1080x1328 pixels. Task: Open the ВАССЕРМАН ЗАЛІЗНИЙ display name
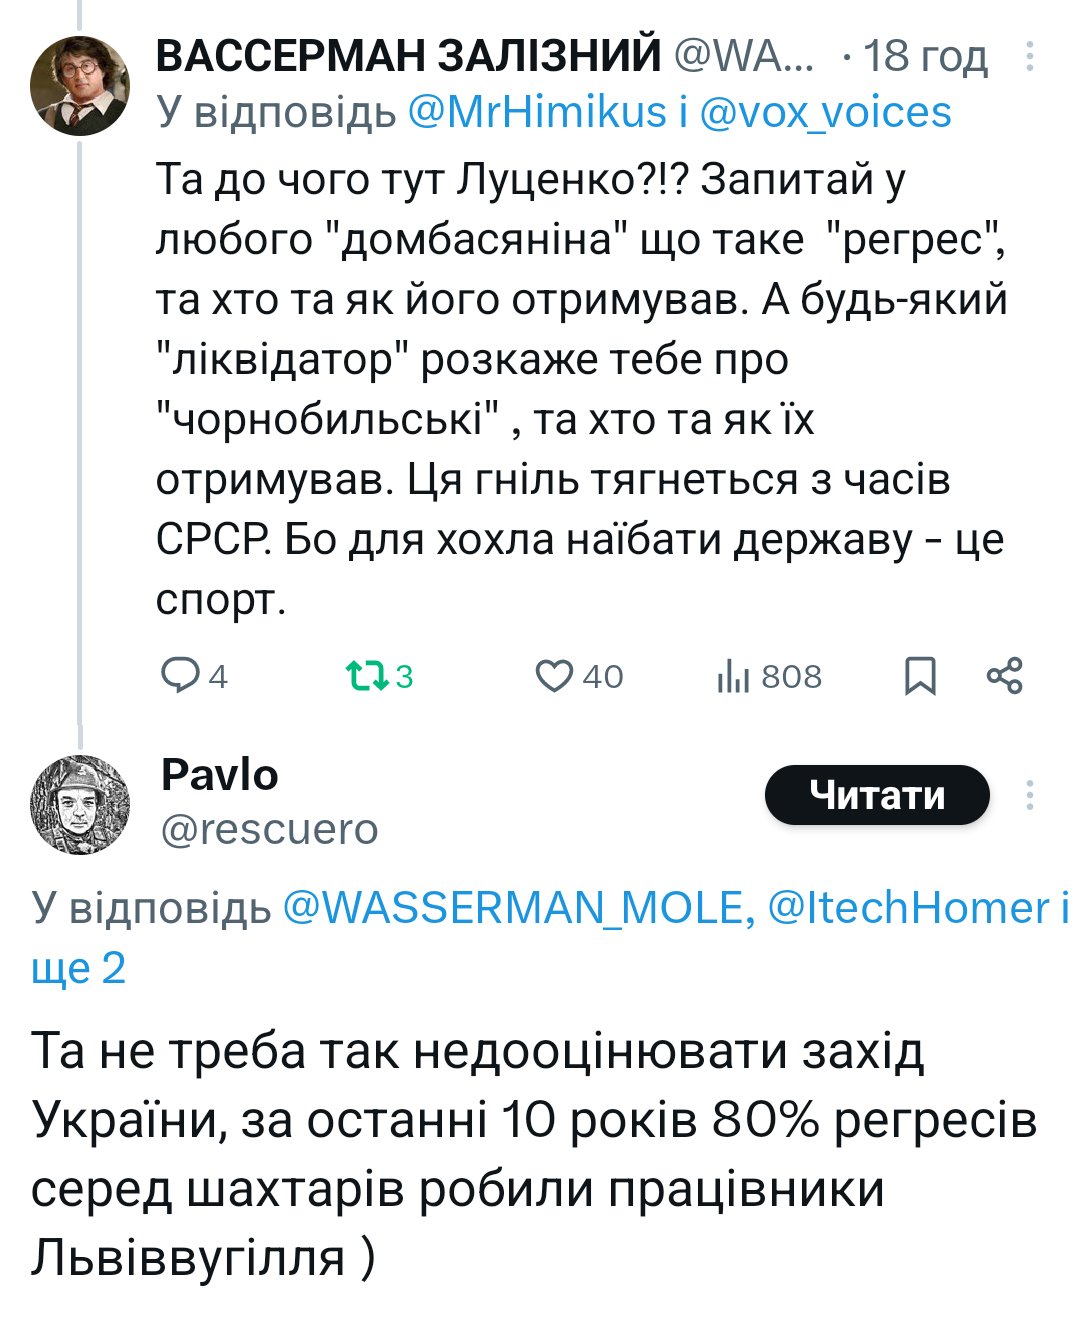[408, 56]
